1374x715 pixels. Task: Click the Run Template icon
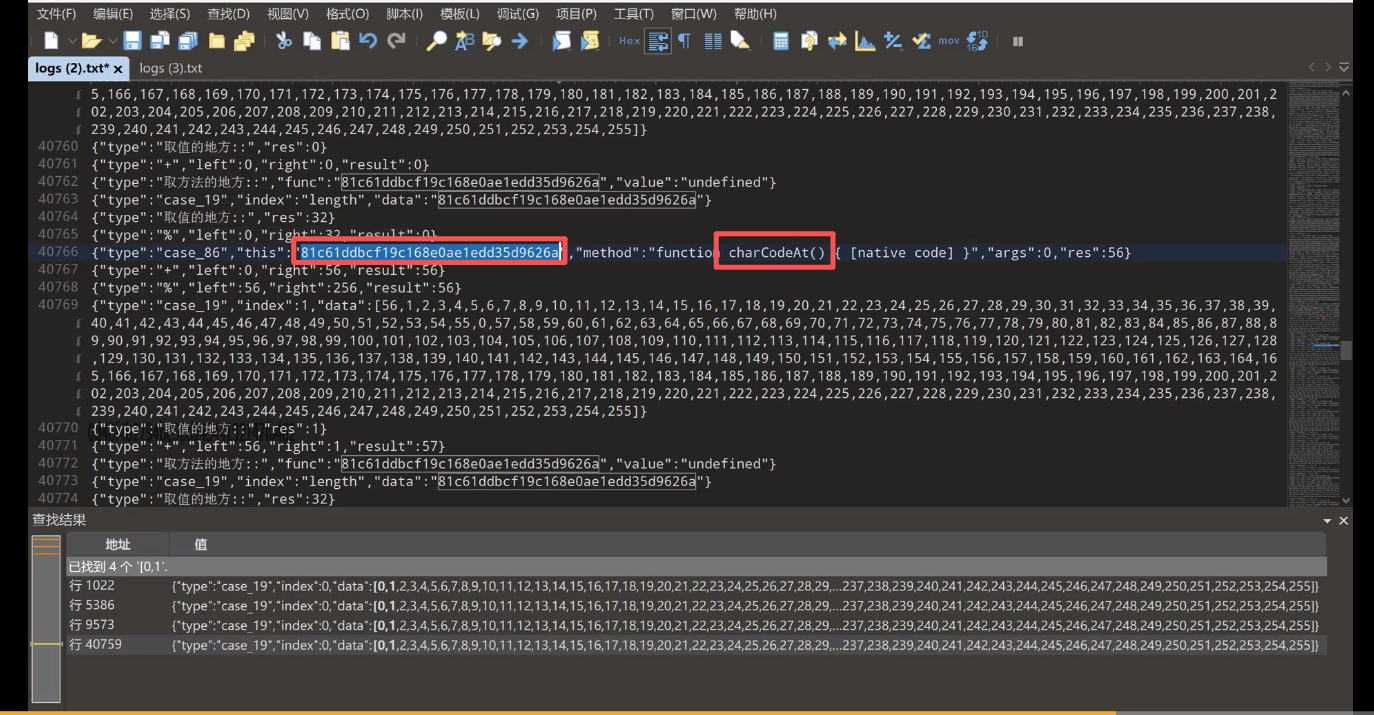click(x=590, y=41)
